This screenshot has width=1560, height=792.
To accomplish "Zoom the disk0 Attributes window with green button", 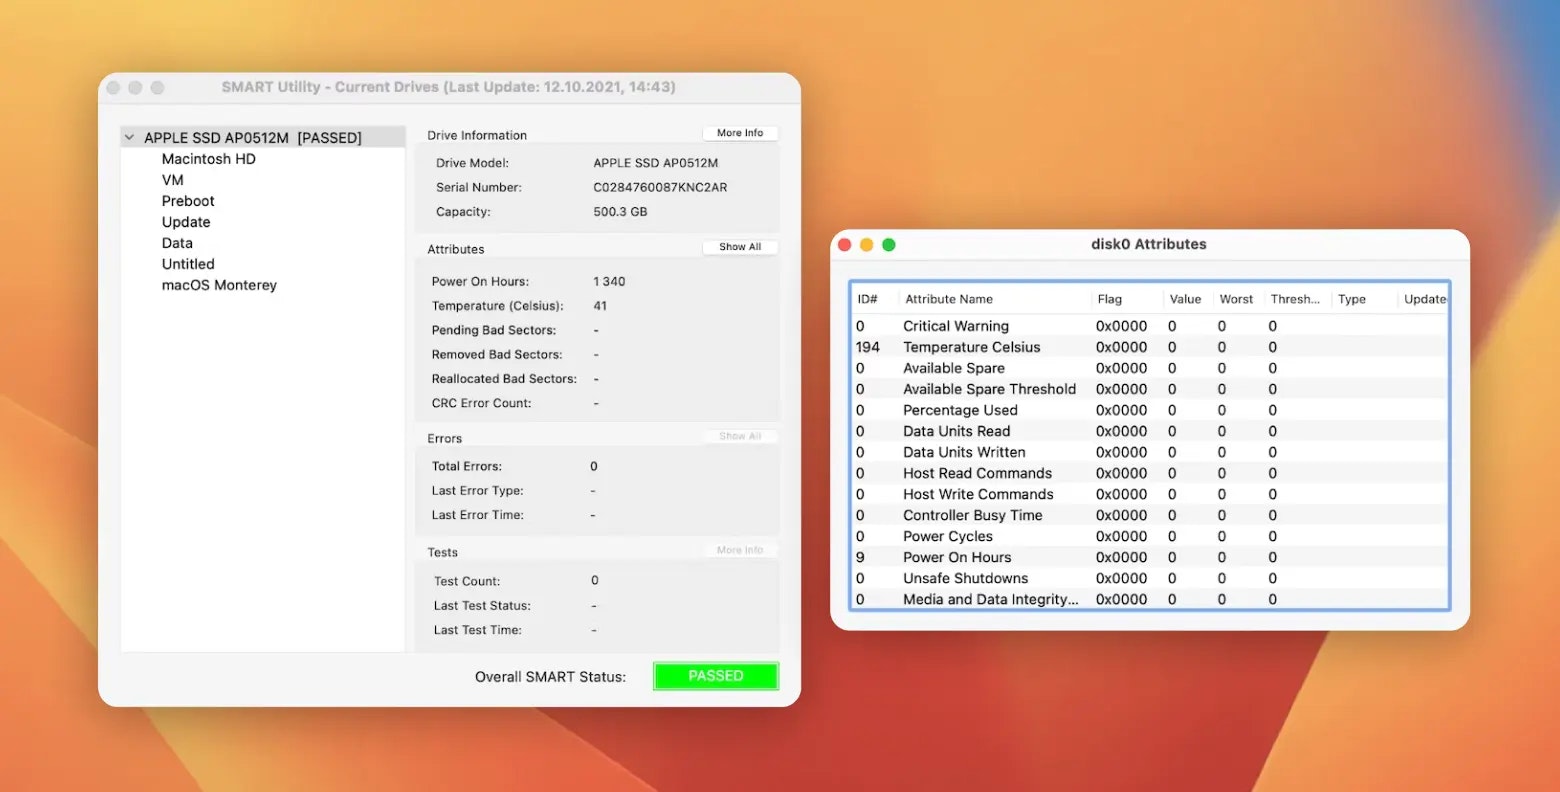I will (889, 245).
